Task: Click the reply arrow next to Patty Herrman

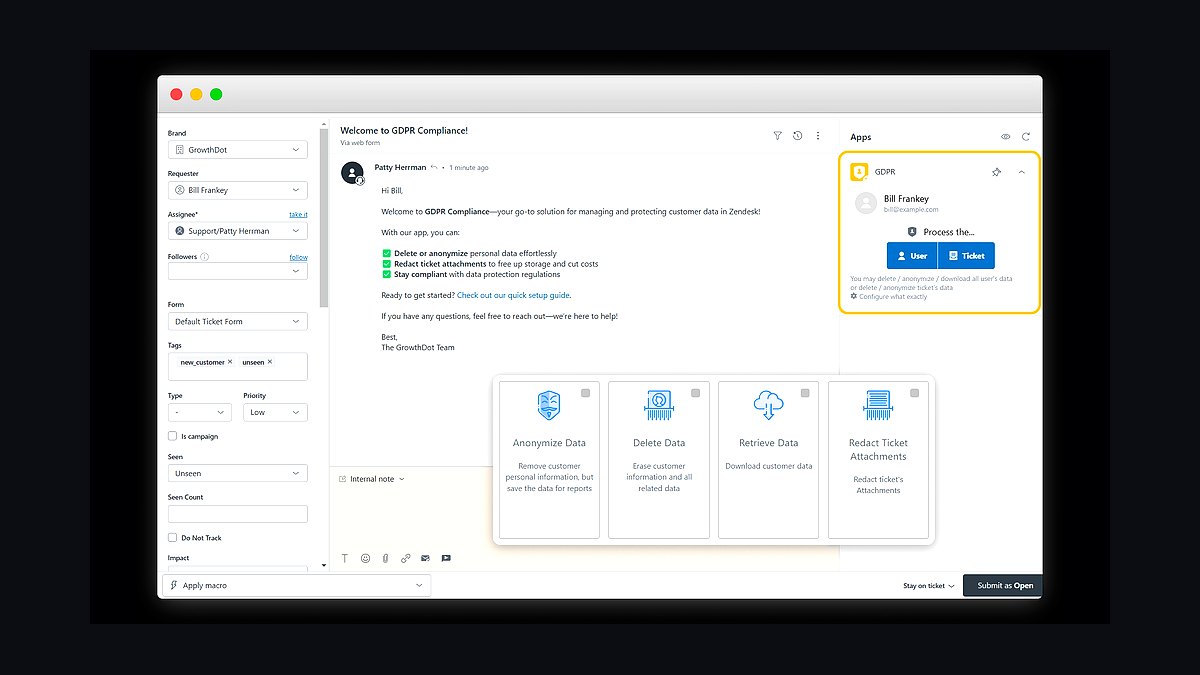Action: click(434, 167)
